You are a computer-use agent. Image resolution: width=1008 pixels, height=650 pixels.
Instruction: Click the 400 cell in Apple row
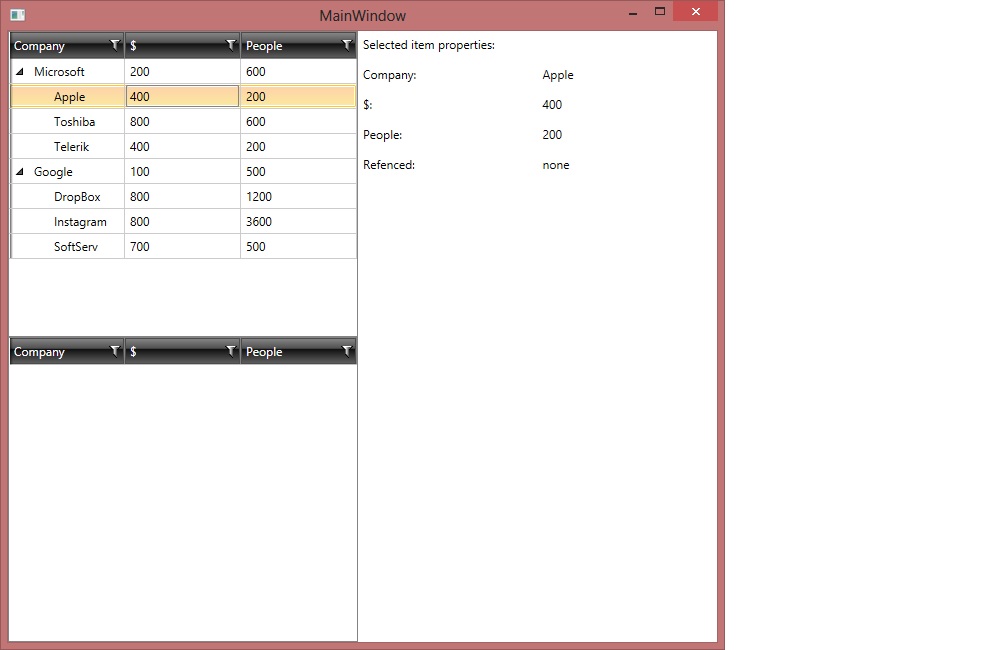click(x=183, y=96)
